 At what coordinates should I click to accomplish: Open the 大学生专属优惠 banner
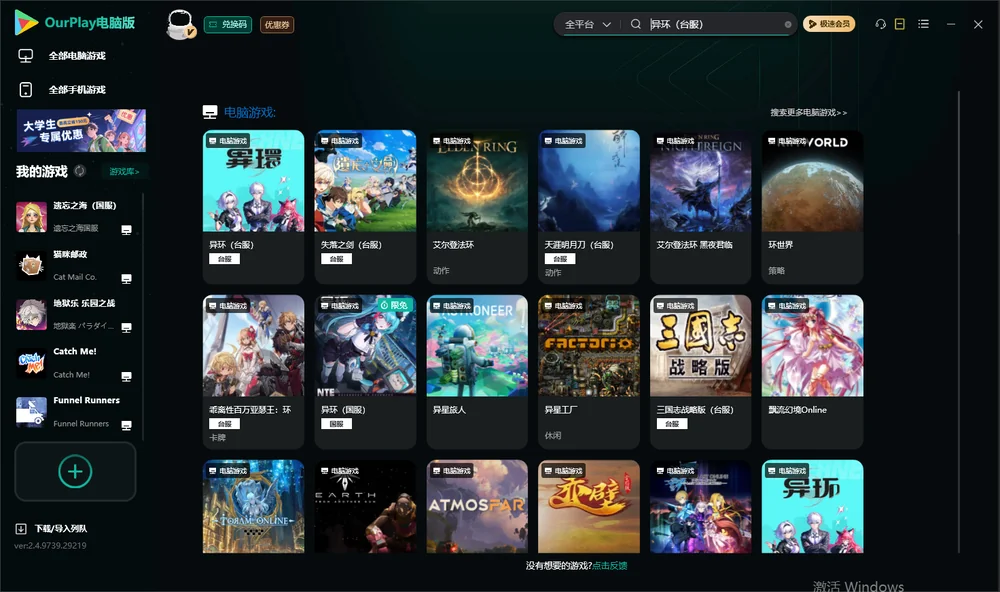pyautogui.click(x=82, y=131)
